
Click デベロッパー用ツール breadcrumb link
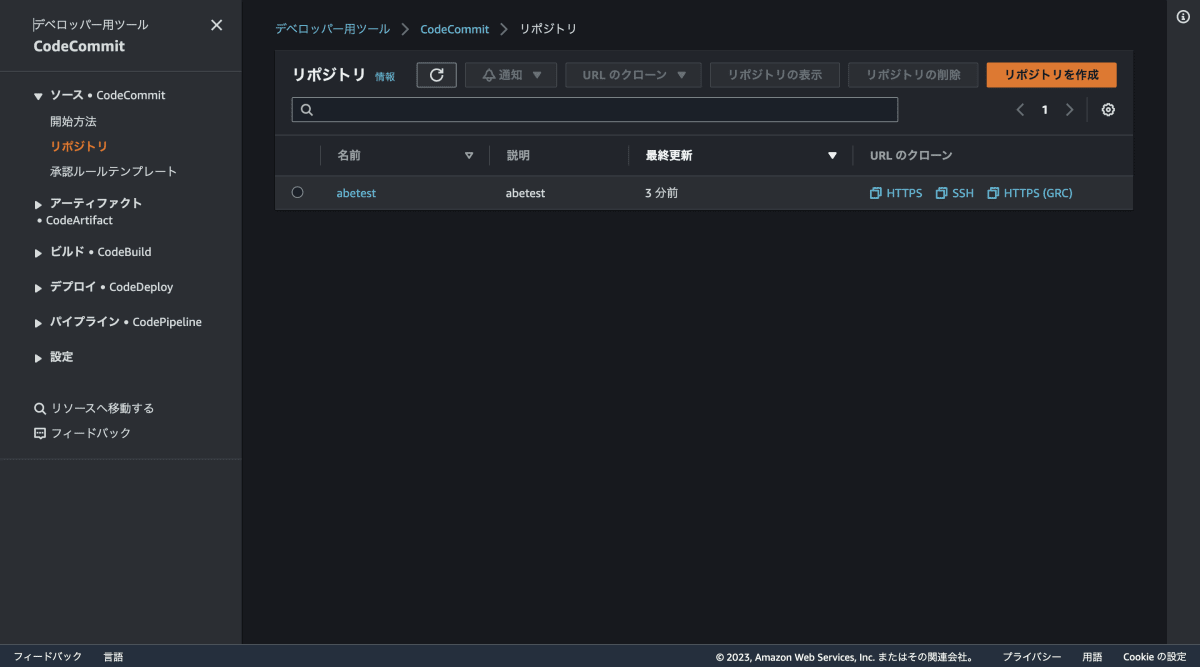333,29
